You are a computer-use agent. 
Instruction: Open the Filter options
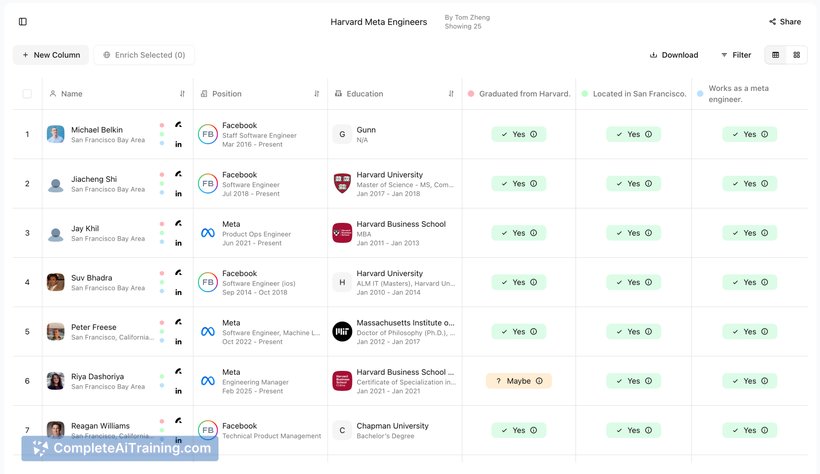click(x=736, y=55)
